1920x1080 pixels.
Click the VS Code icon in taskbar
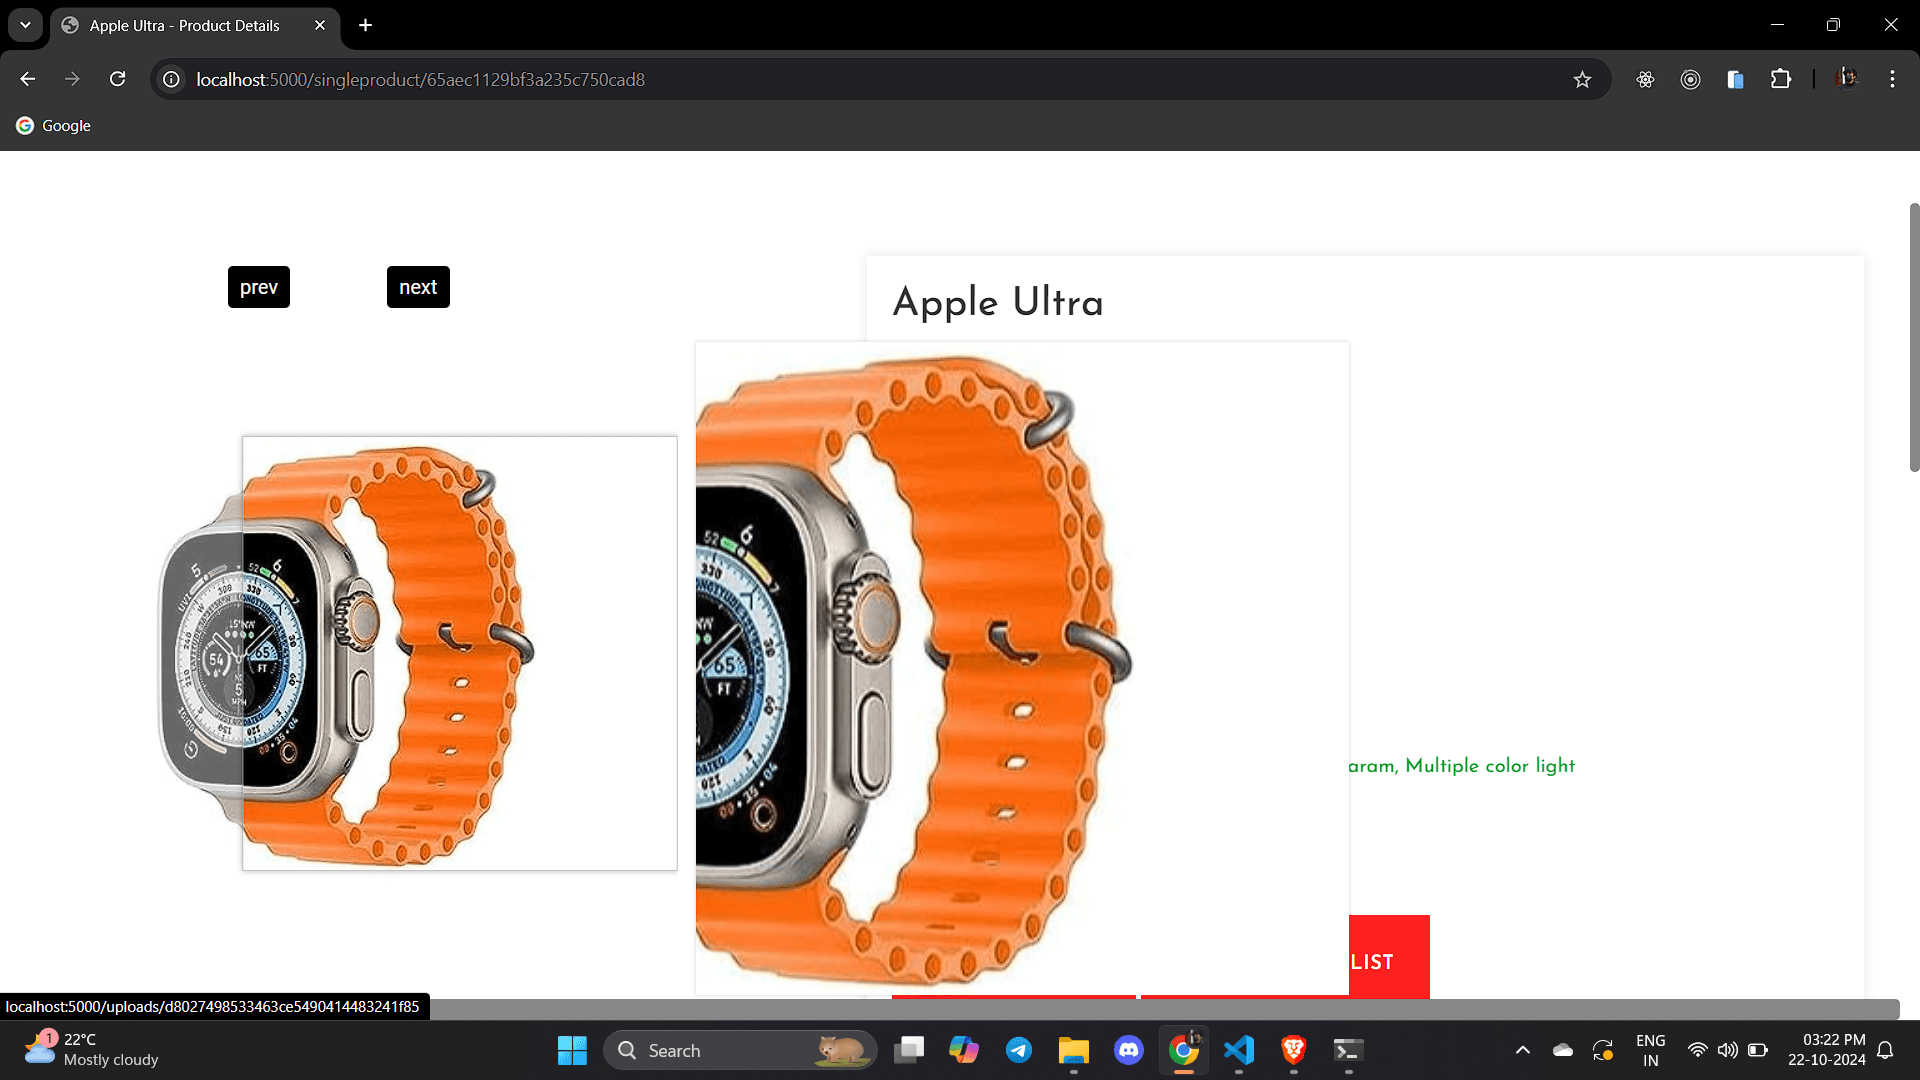tap(1238, 1050)
